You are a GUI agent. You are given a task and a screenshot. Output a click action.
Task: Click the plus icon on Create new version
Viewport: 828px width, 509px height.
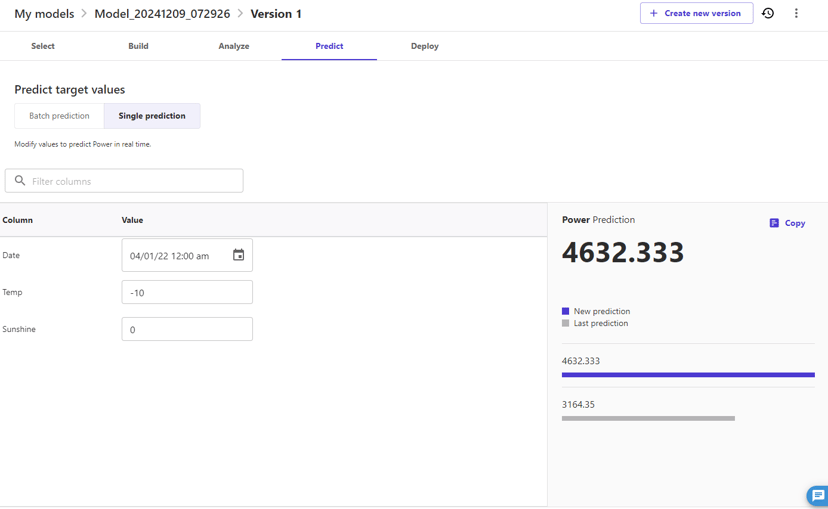coord(653,13)
